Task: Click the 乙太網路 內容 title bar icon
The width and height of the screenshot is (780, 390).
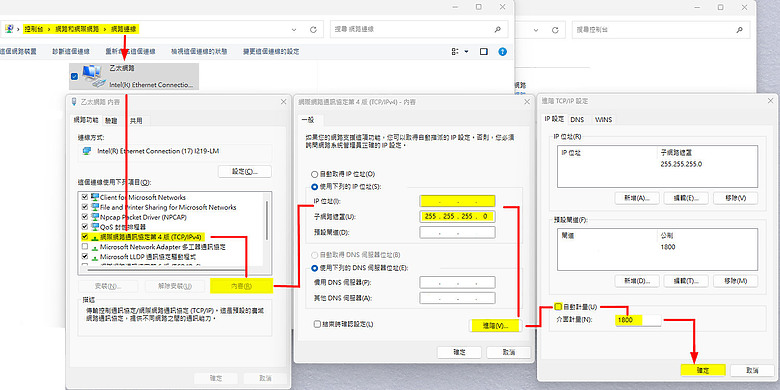Action: [x=75, y=101]
